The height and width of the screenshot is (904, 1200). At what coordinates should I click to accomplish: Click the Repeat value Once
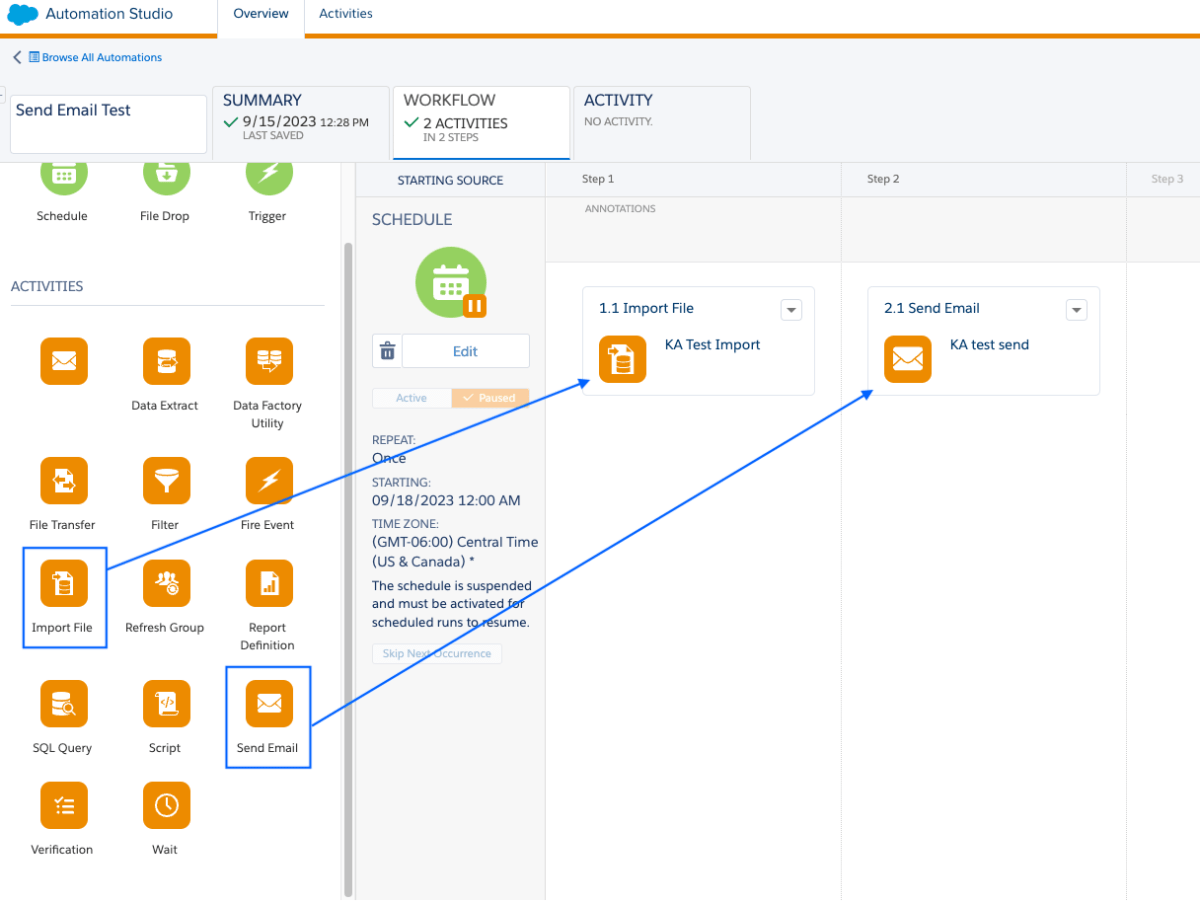point(389,458)
